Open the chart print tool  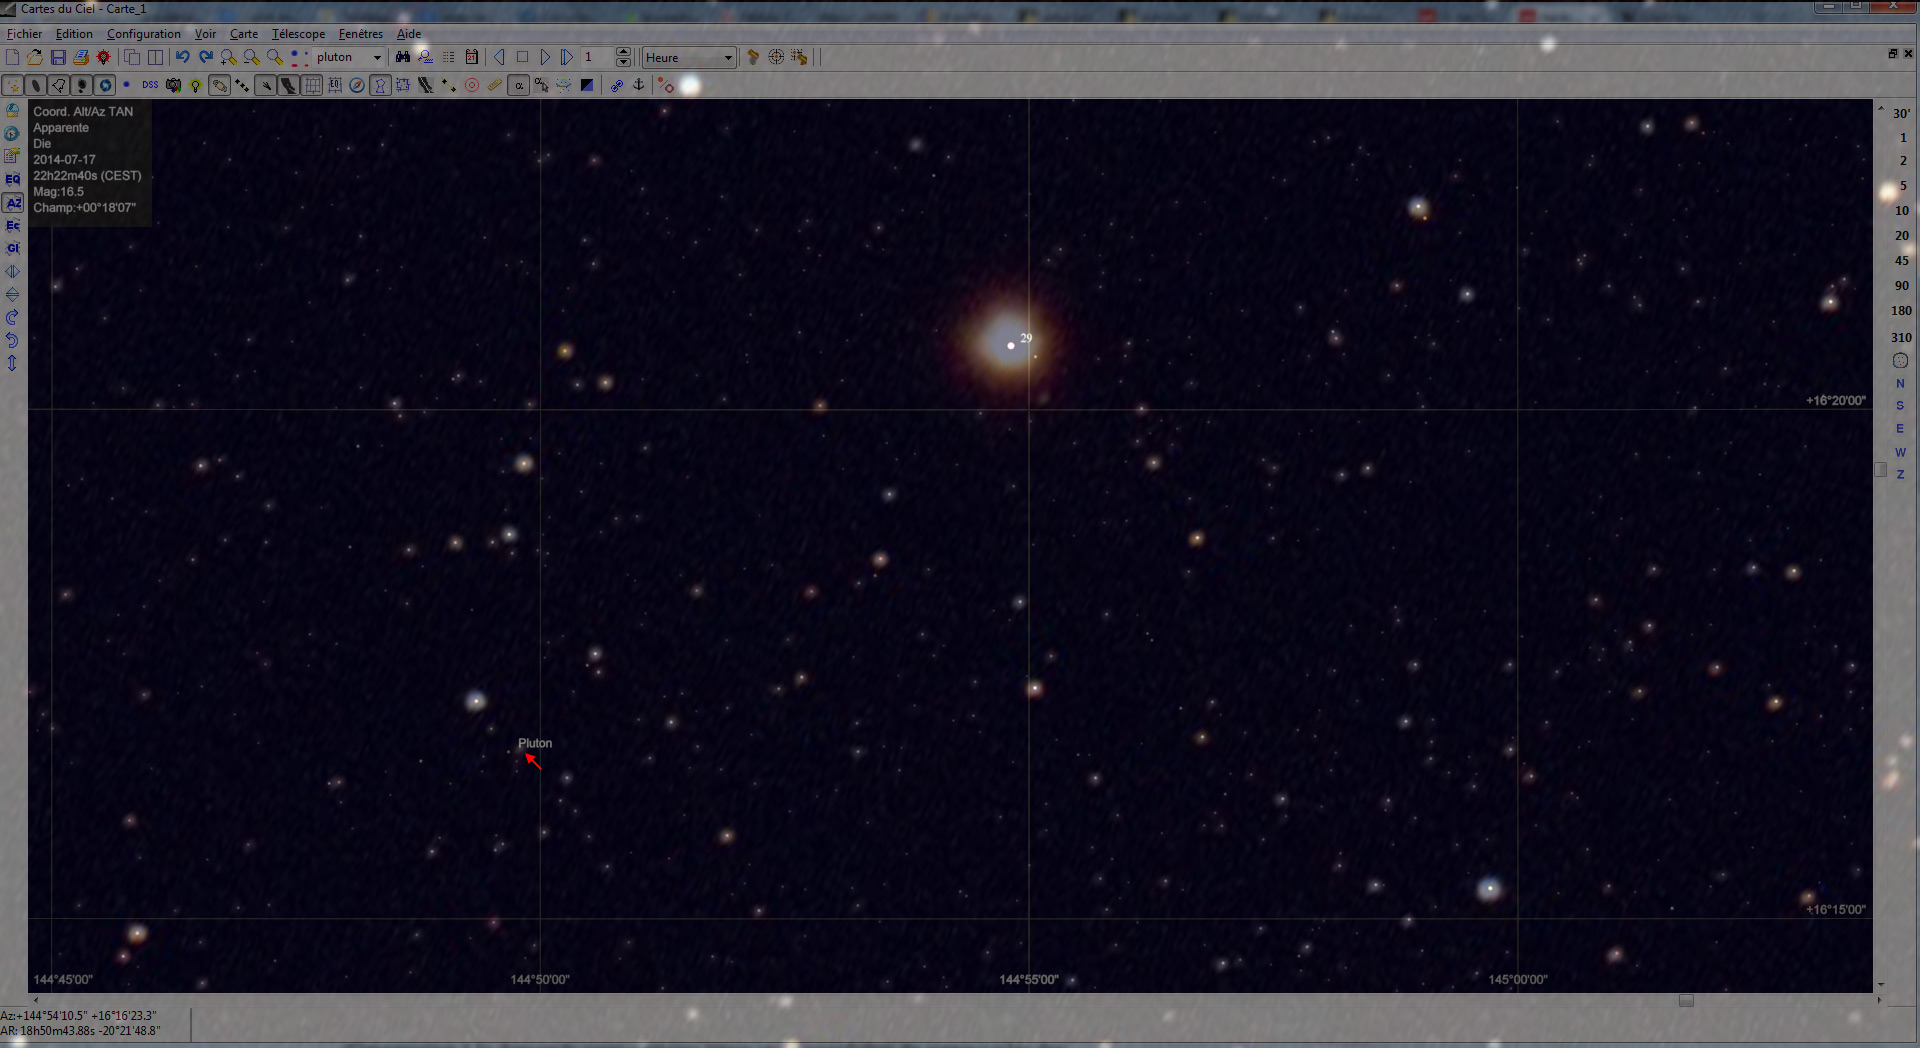(x=82, y=57)
